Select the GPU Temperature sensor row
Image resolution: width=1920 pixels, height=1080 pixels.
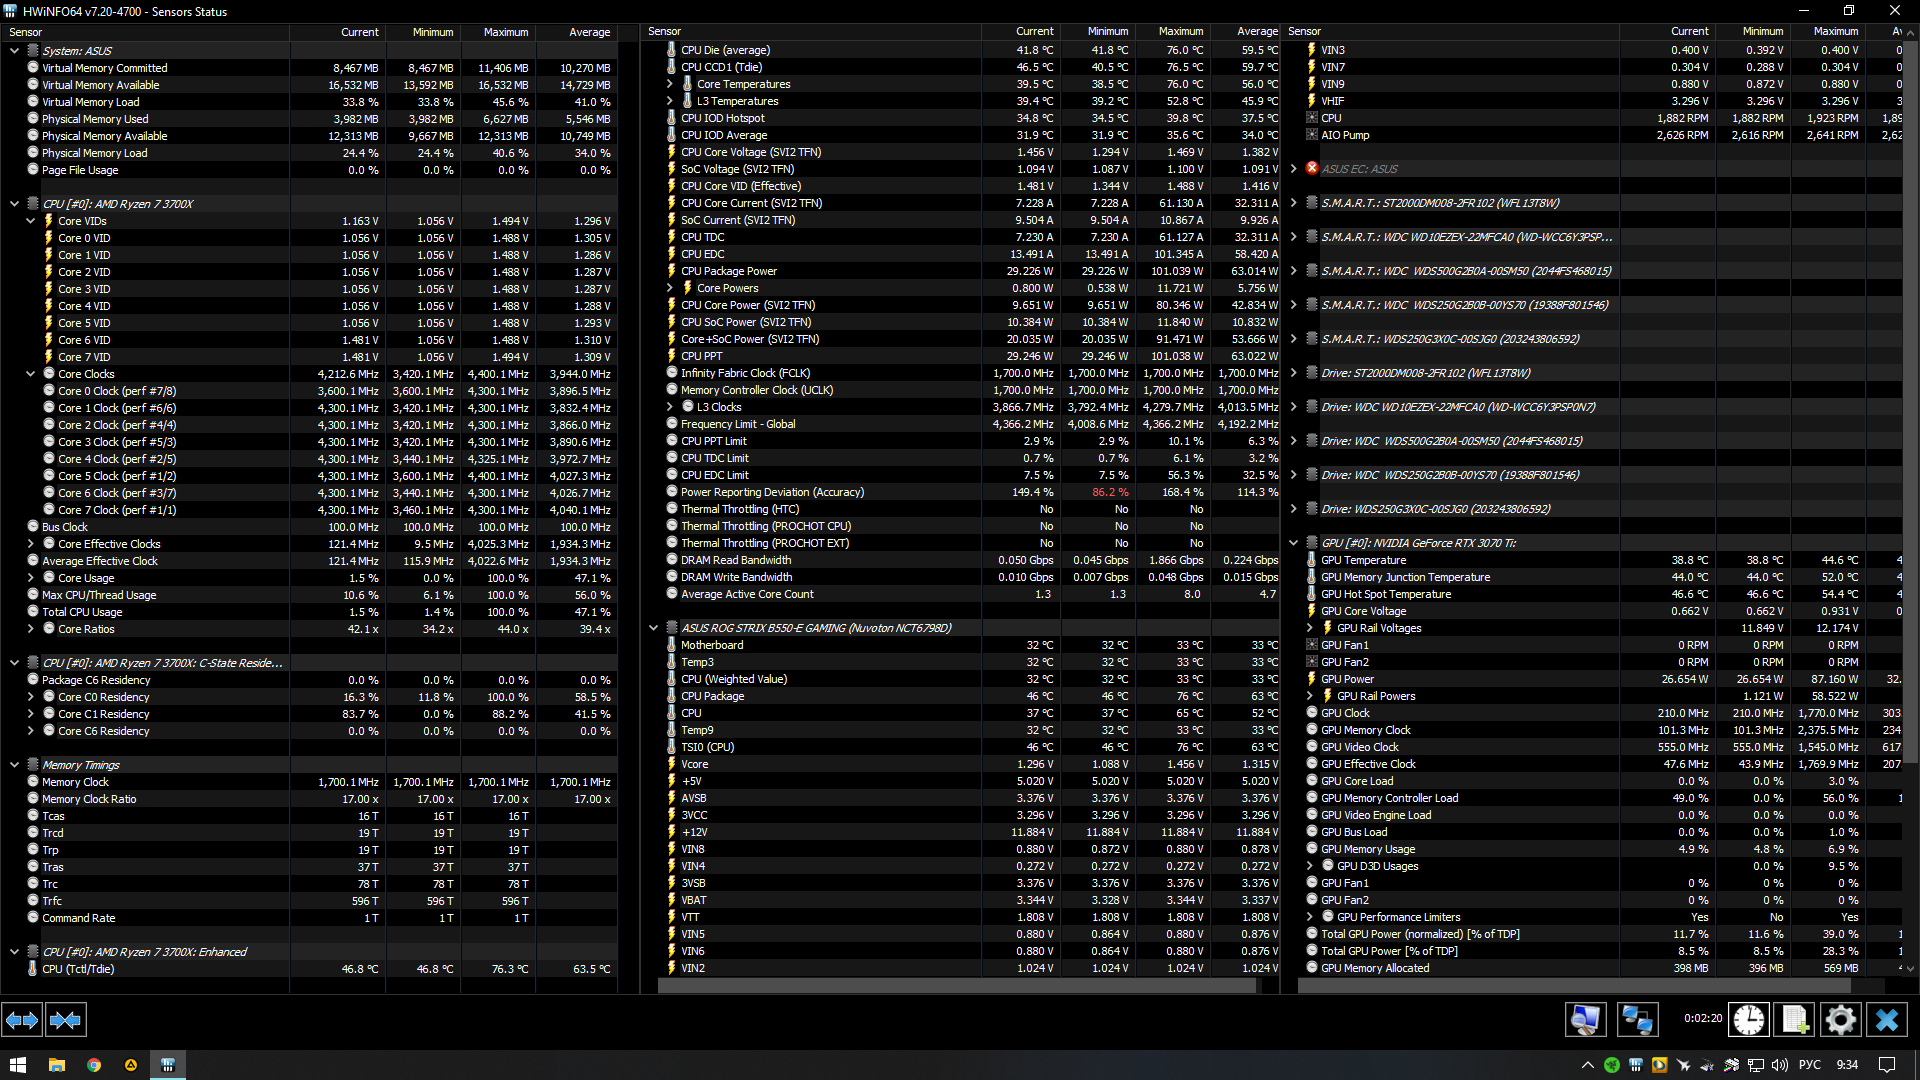[1363, 560]
